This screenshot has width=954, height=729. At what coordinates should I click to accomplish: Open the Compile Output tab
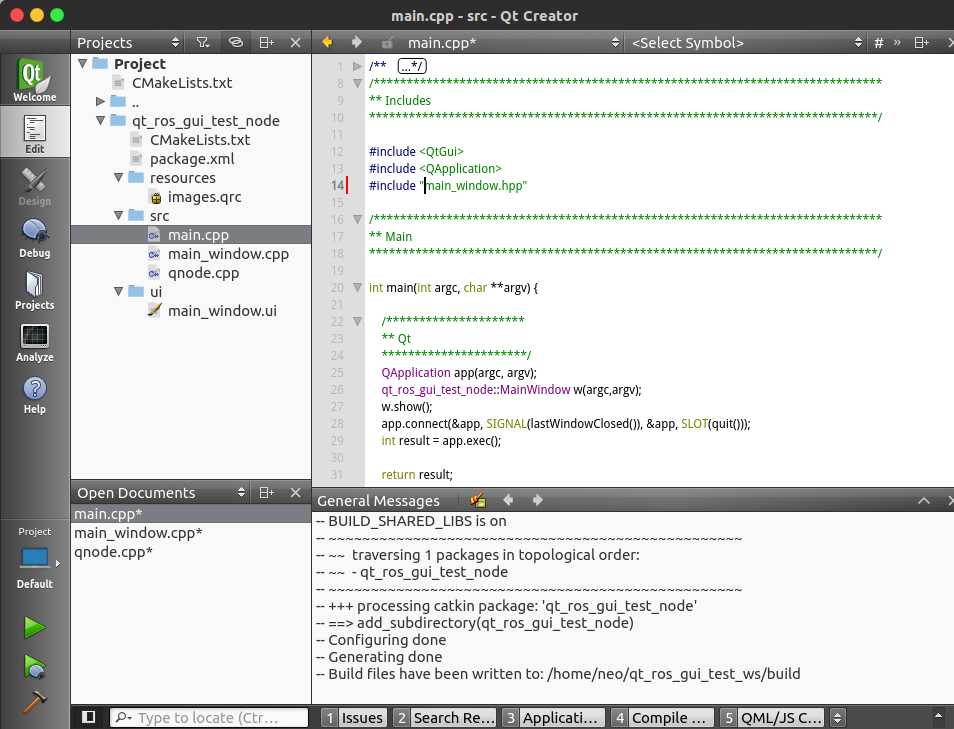(x=662, y=717)
